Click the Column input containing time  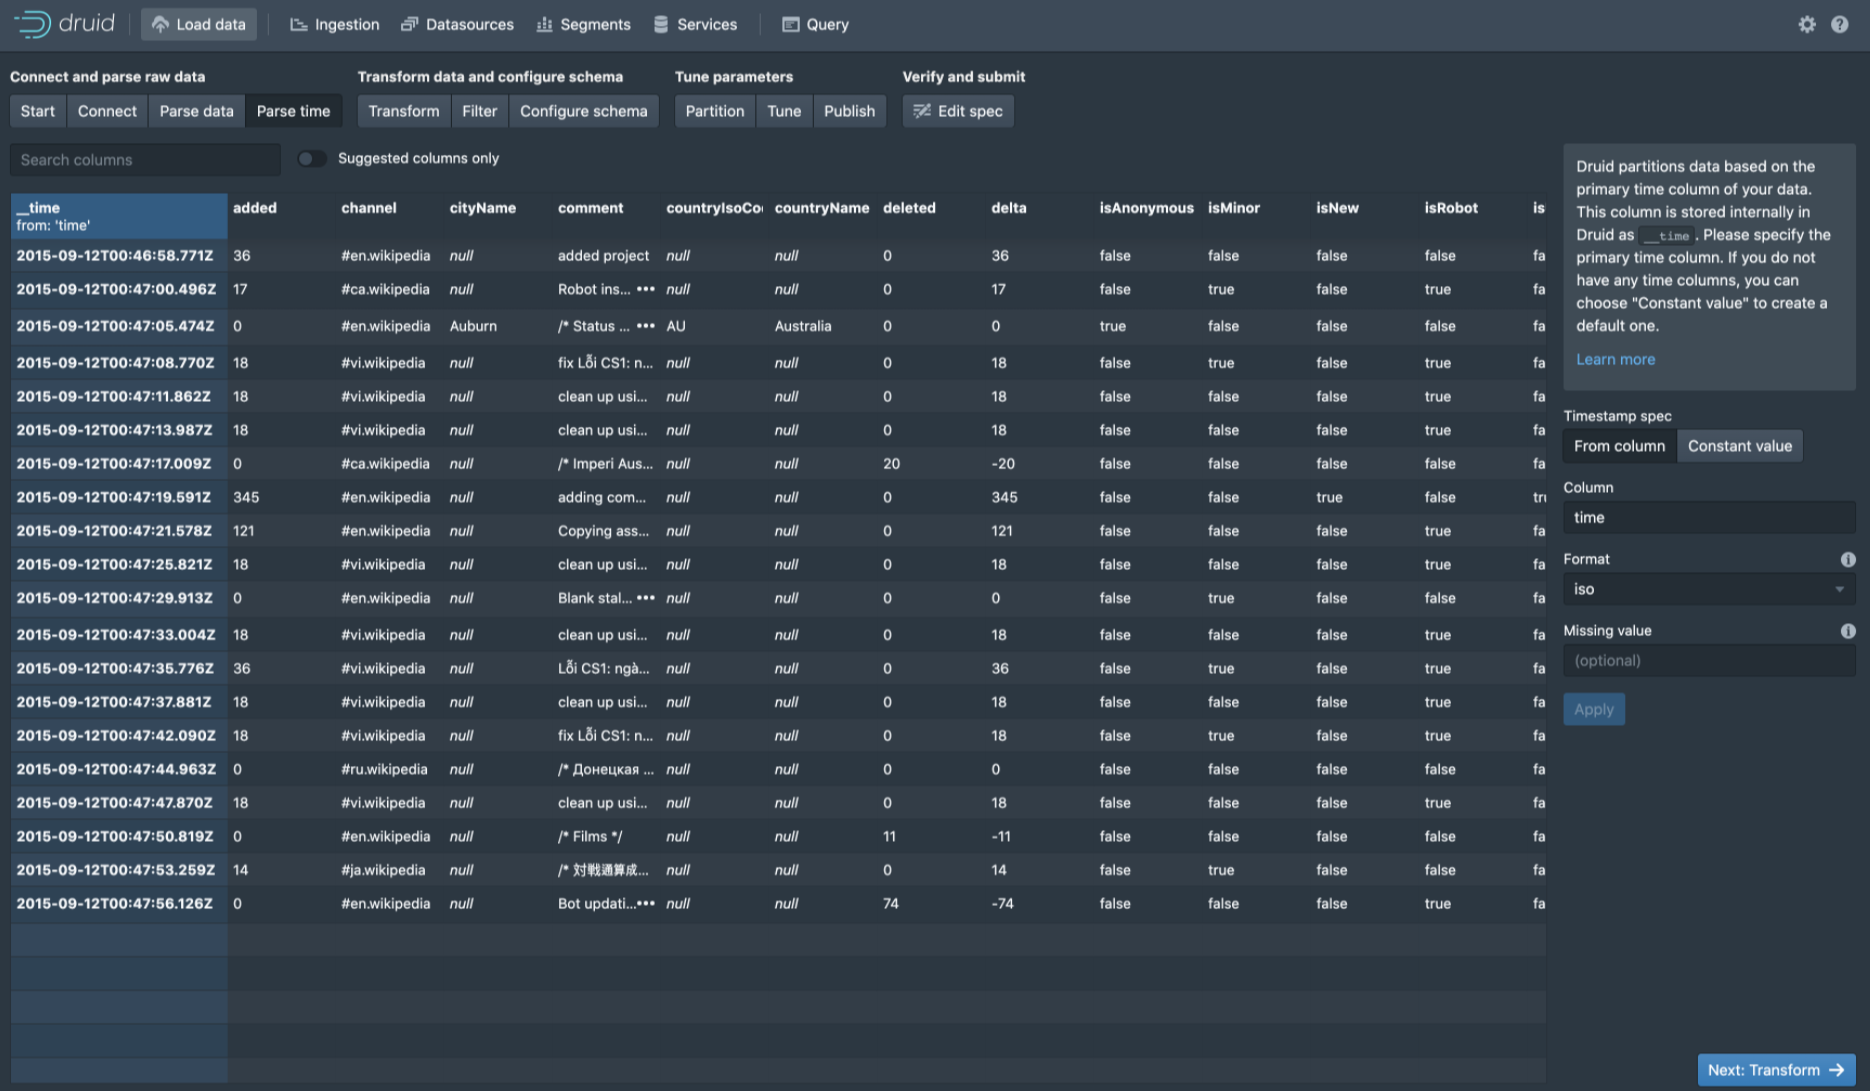pyautogui.click(x=1709, y=517)
